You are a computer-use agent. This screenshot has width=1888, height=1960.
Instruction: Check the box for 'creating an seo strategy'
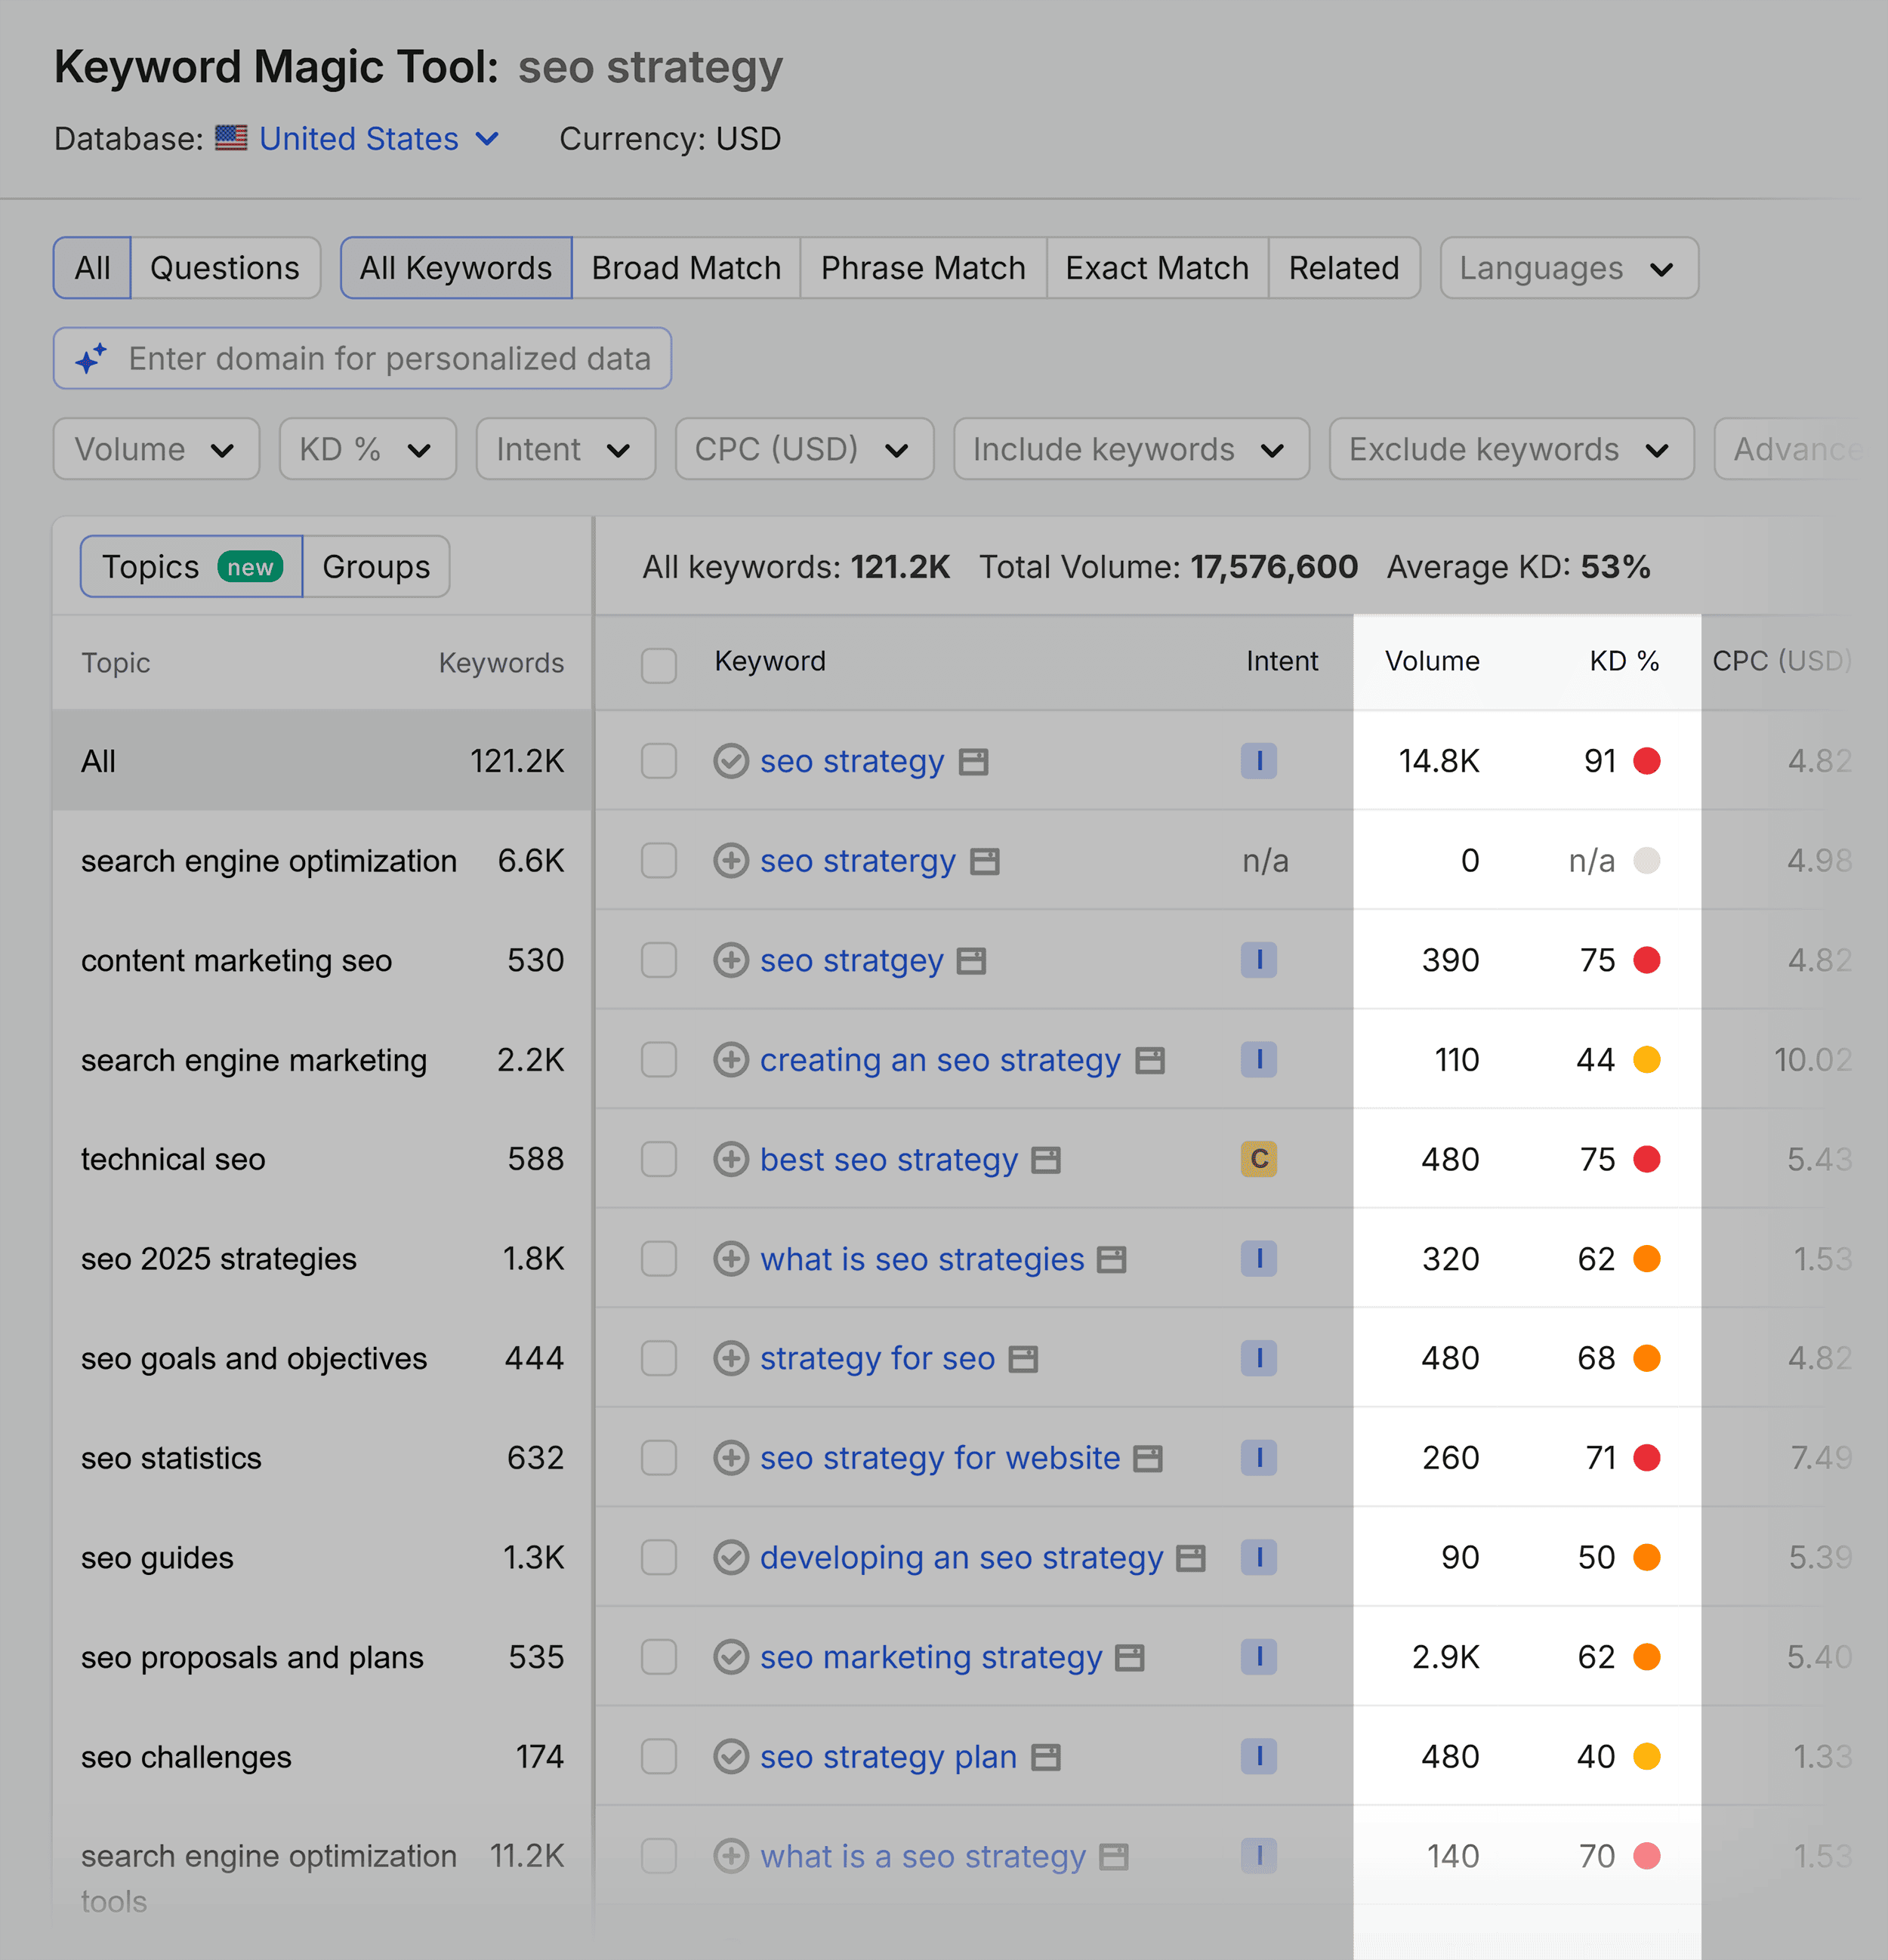click(x=659, y=1060)
